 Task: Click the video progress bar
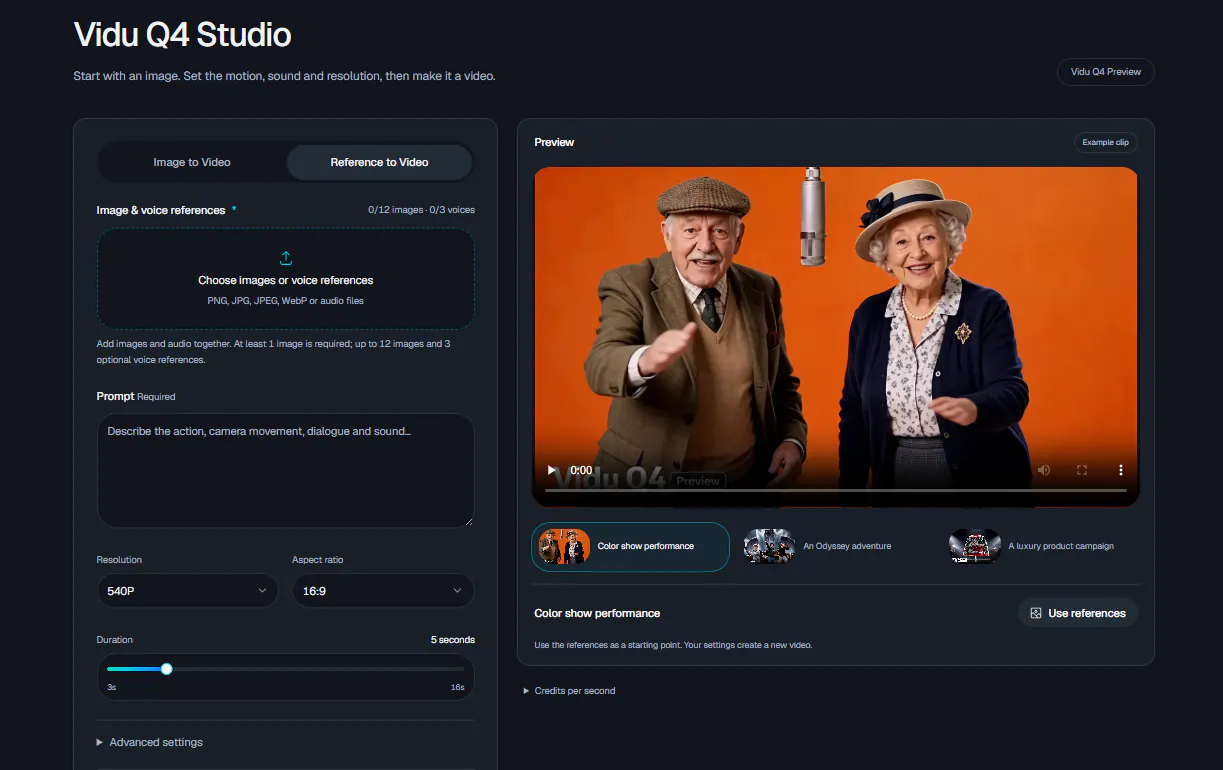tap(836, 490)
